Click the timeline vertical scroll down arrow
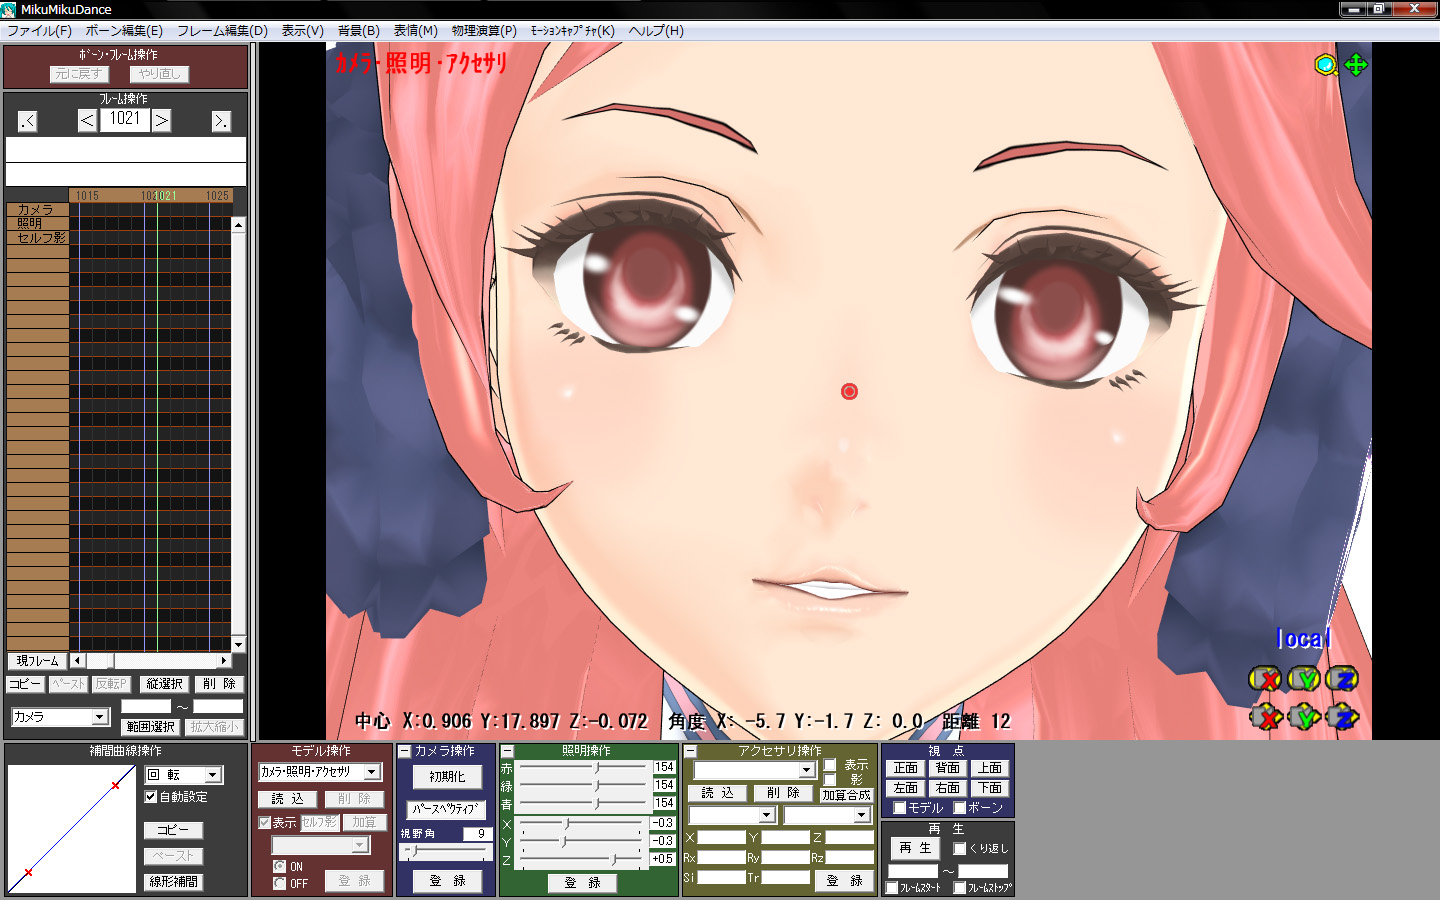 pos(238,645)
